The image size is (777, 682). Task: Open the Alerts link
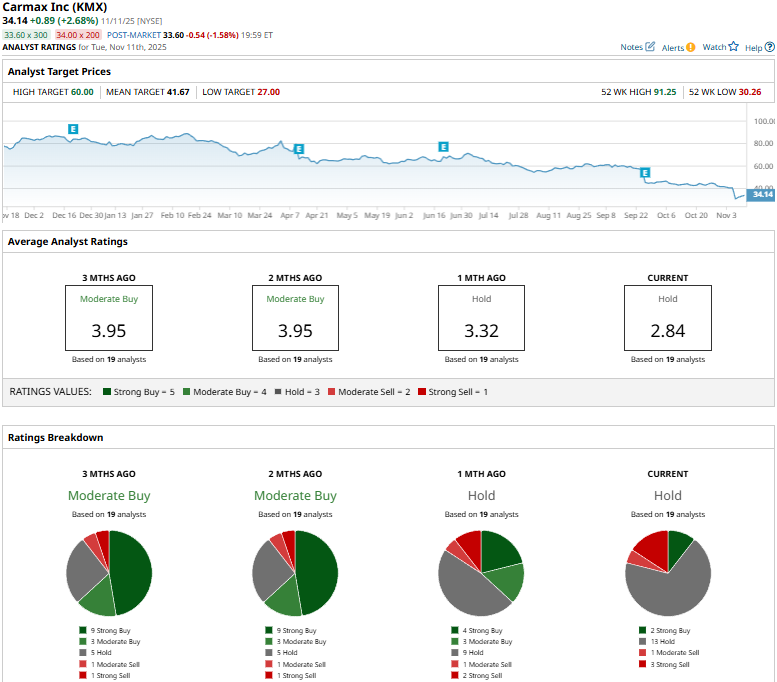[673, 48]
